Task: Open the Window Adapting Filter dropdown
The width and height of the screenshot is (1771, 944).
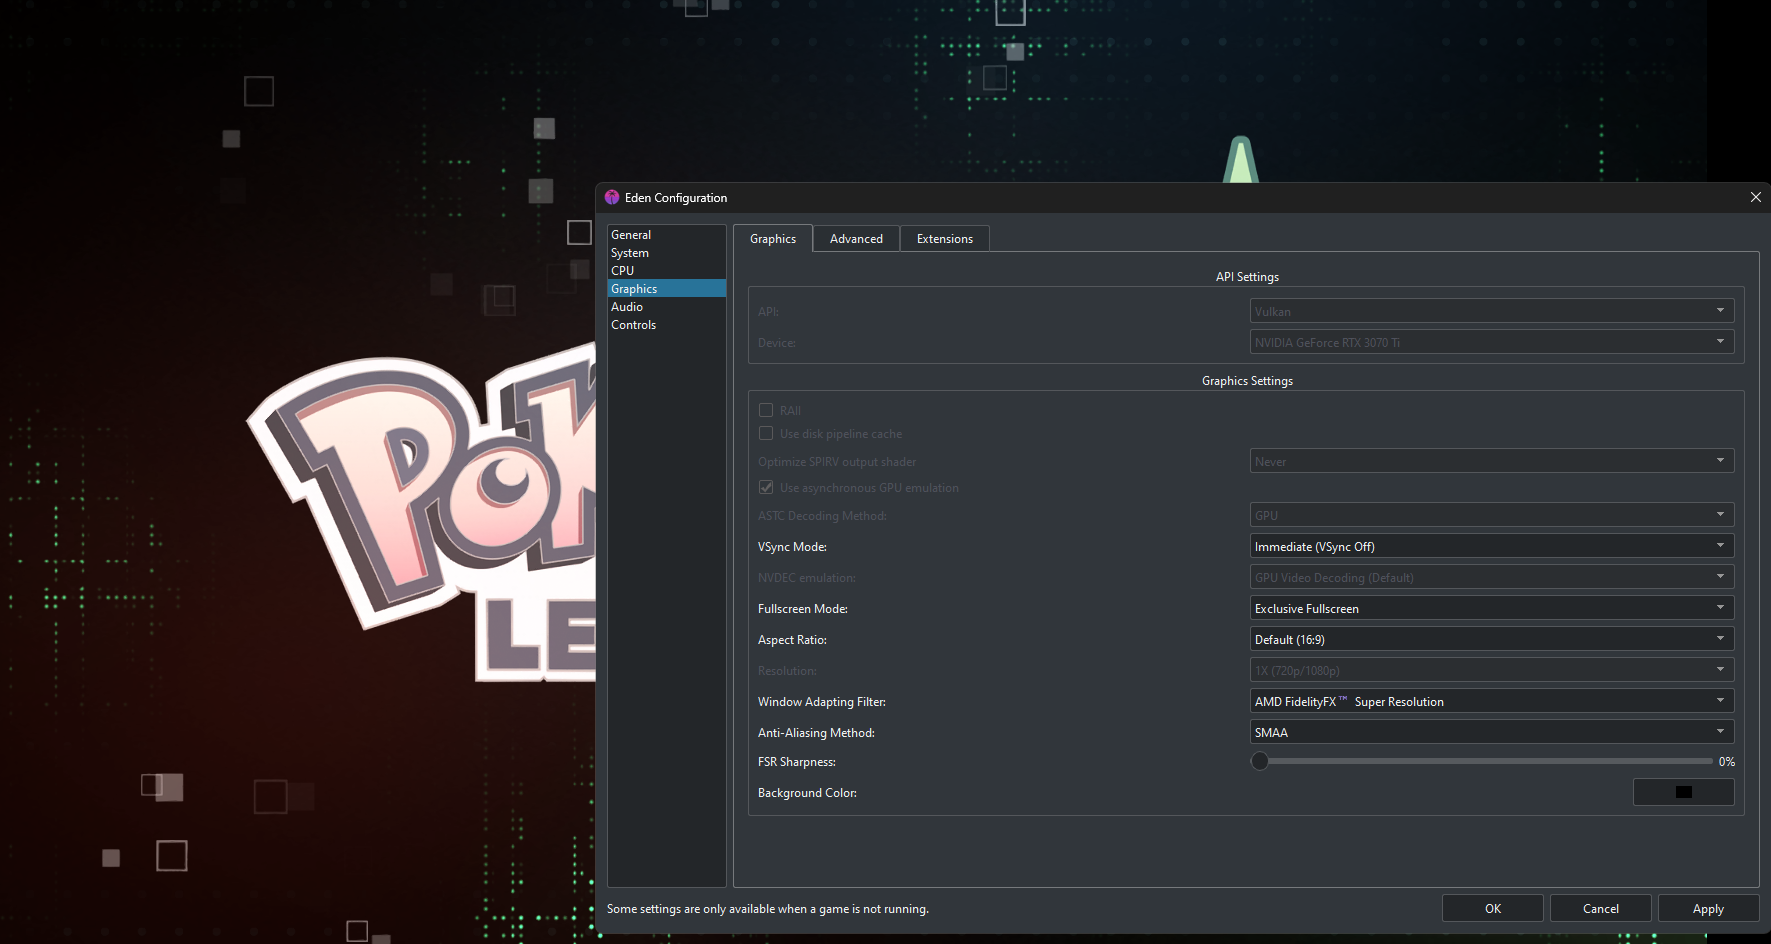Action: pos(1491,701)
